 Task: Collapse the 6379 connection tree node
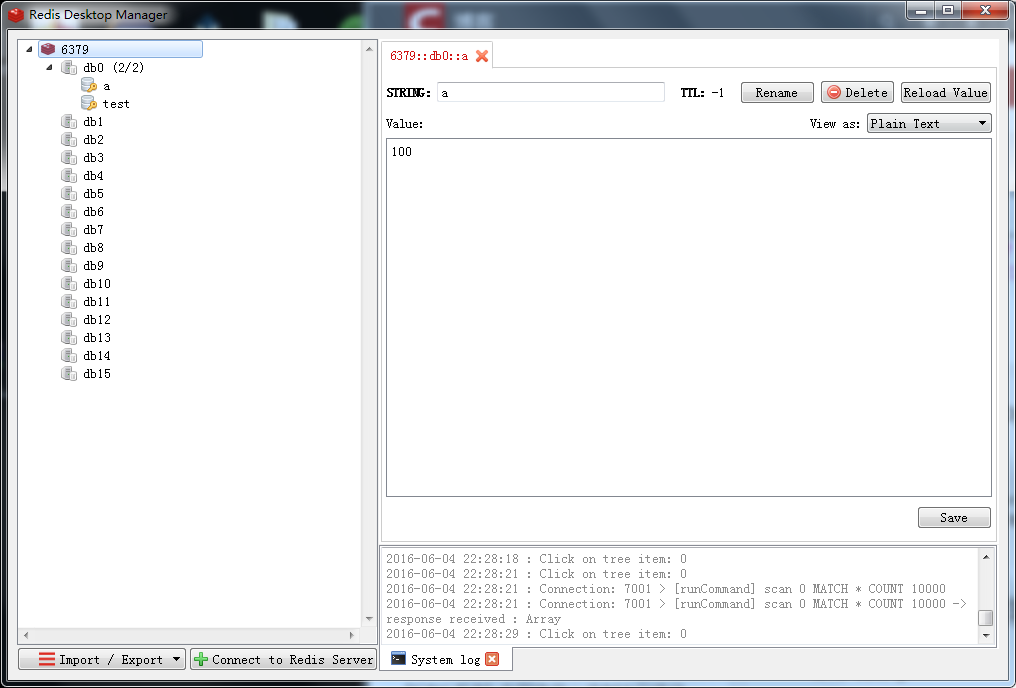point(29,49)
